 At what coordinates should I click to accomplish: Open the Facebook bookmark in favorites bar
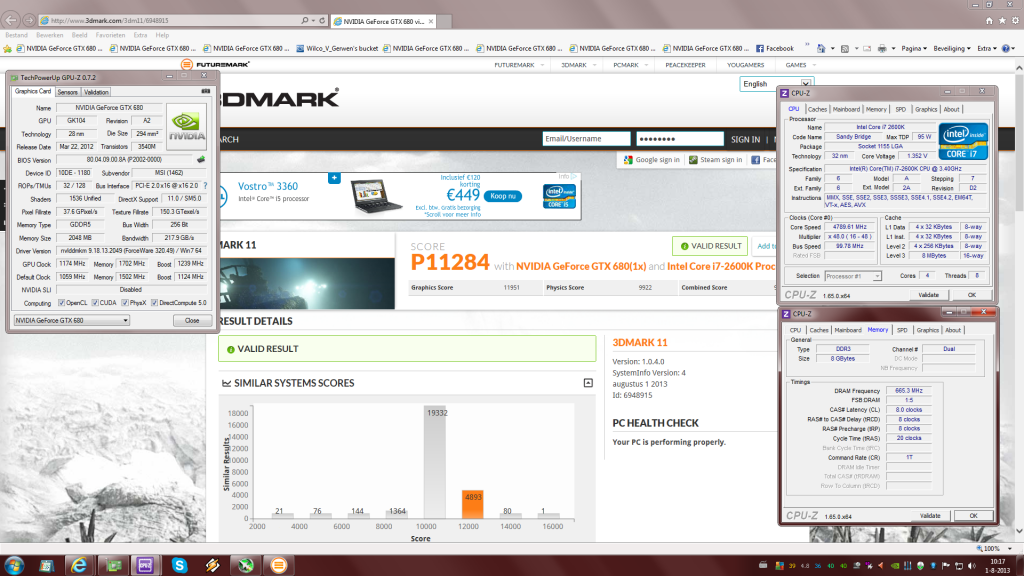tap(775, 48)
